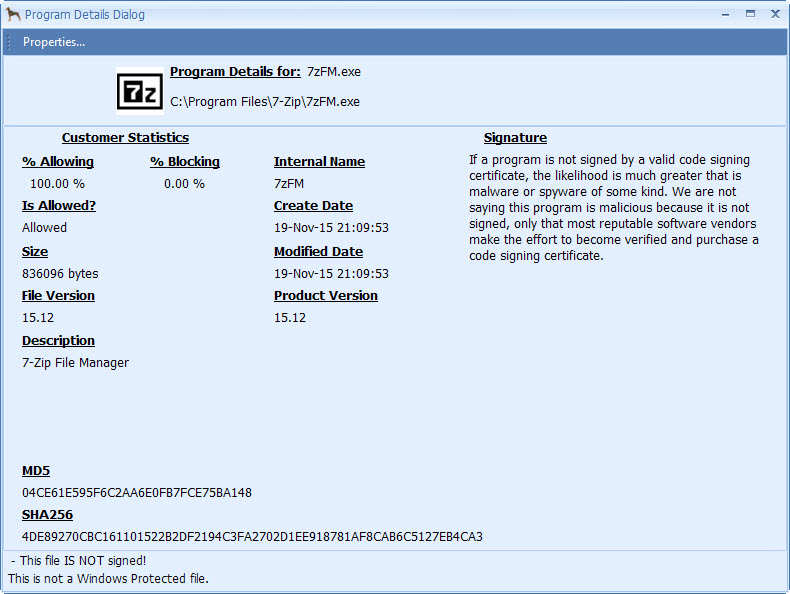
Task: Click the Program Details Dialog title text
Action: tap(85, 15)
